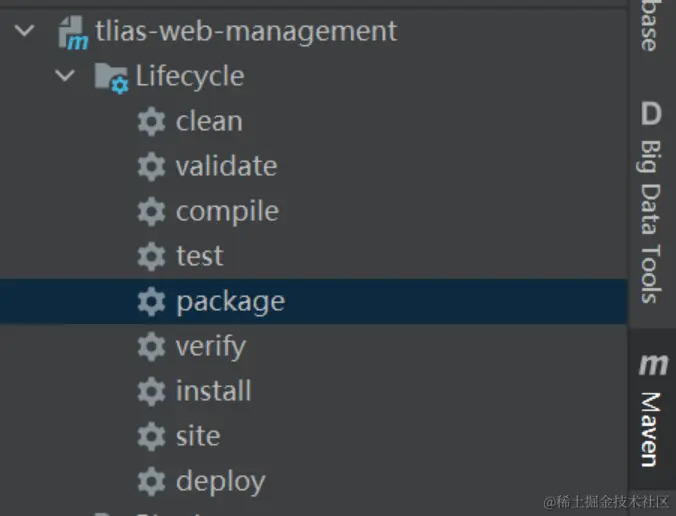The width and height of the screenshot is (676, 516).
Task: Click the install goal gear icon
Action: point(151,392)
